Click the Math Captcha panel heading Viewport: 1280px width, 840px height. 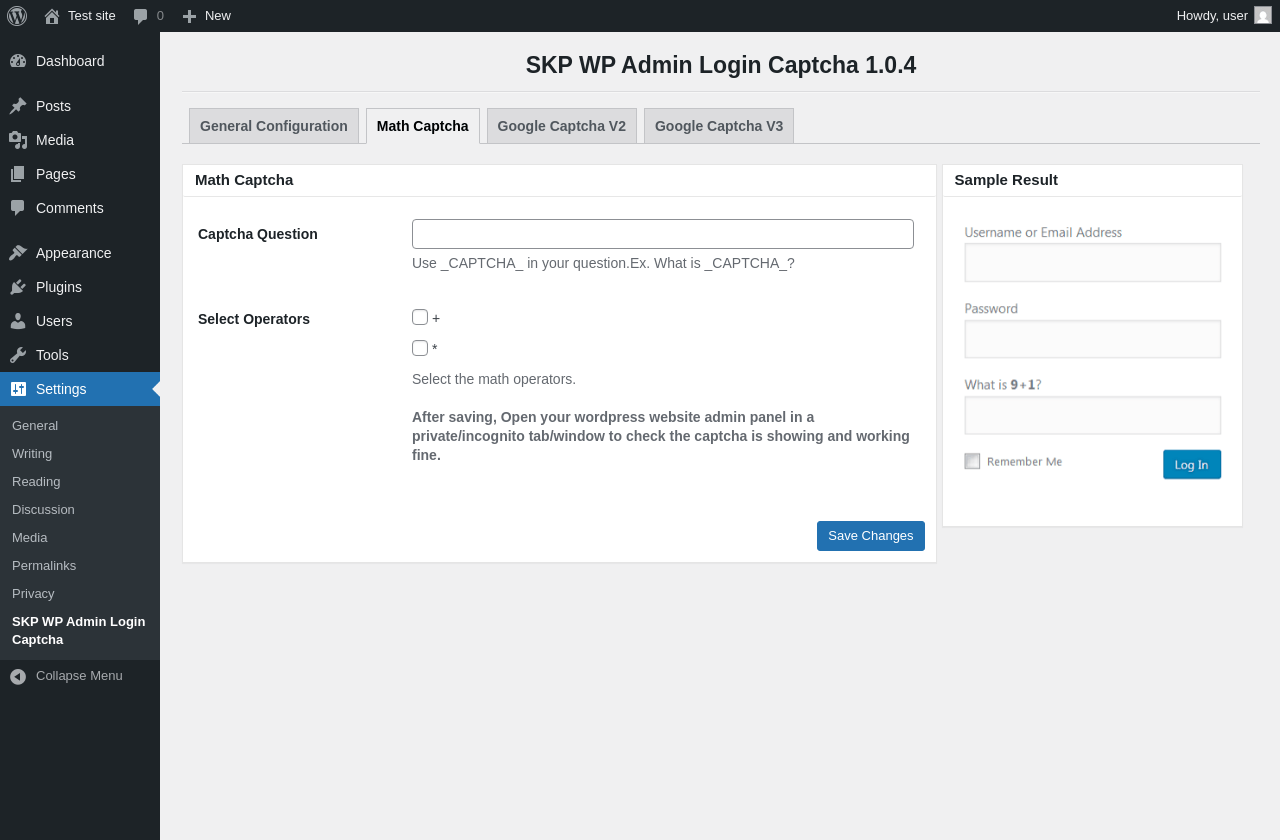(x=244, y=180)
